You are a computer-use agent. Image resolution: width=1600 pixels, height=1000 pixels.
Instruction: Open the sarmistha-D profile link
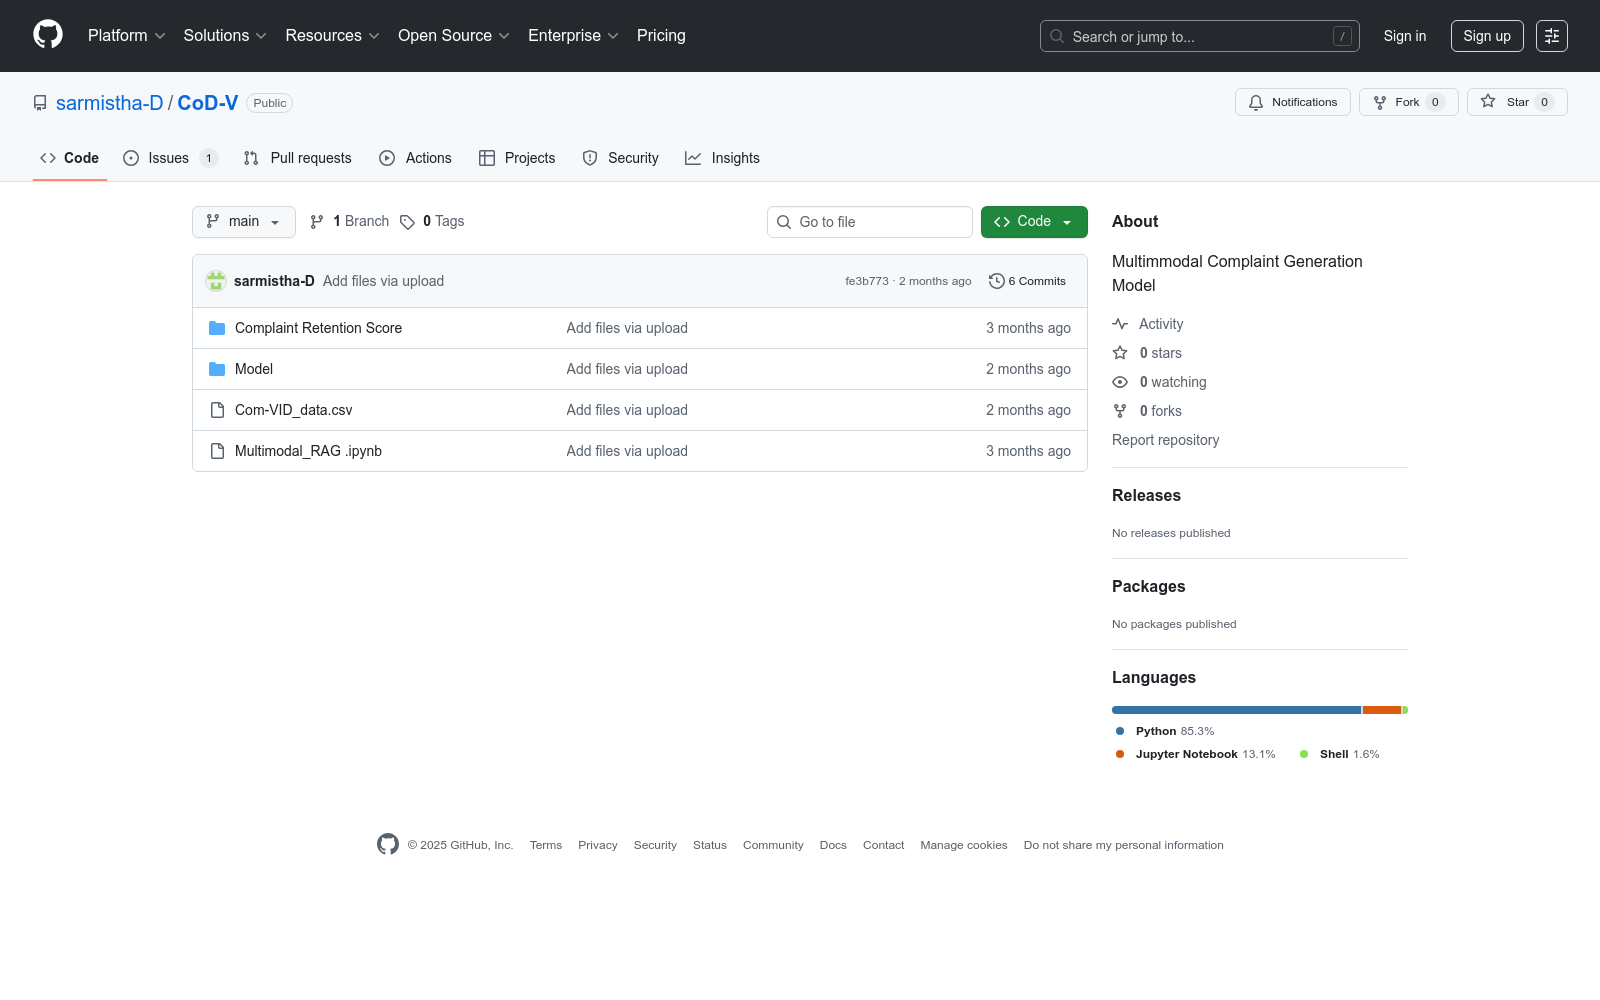pos(109,103)
